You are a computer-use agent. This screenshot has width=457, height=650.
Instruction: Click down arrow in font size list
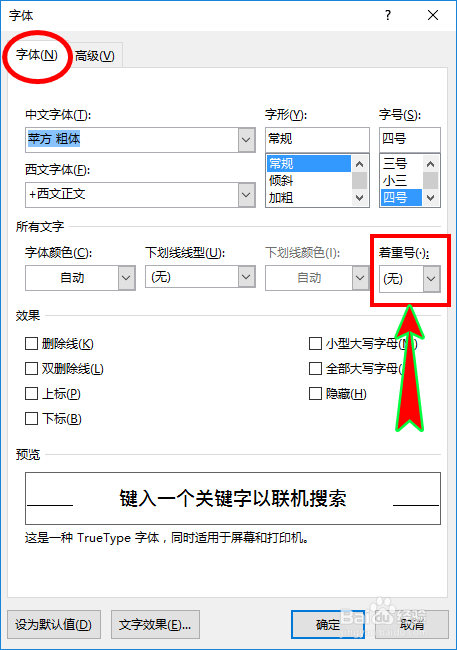430,198
